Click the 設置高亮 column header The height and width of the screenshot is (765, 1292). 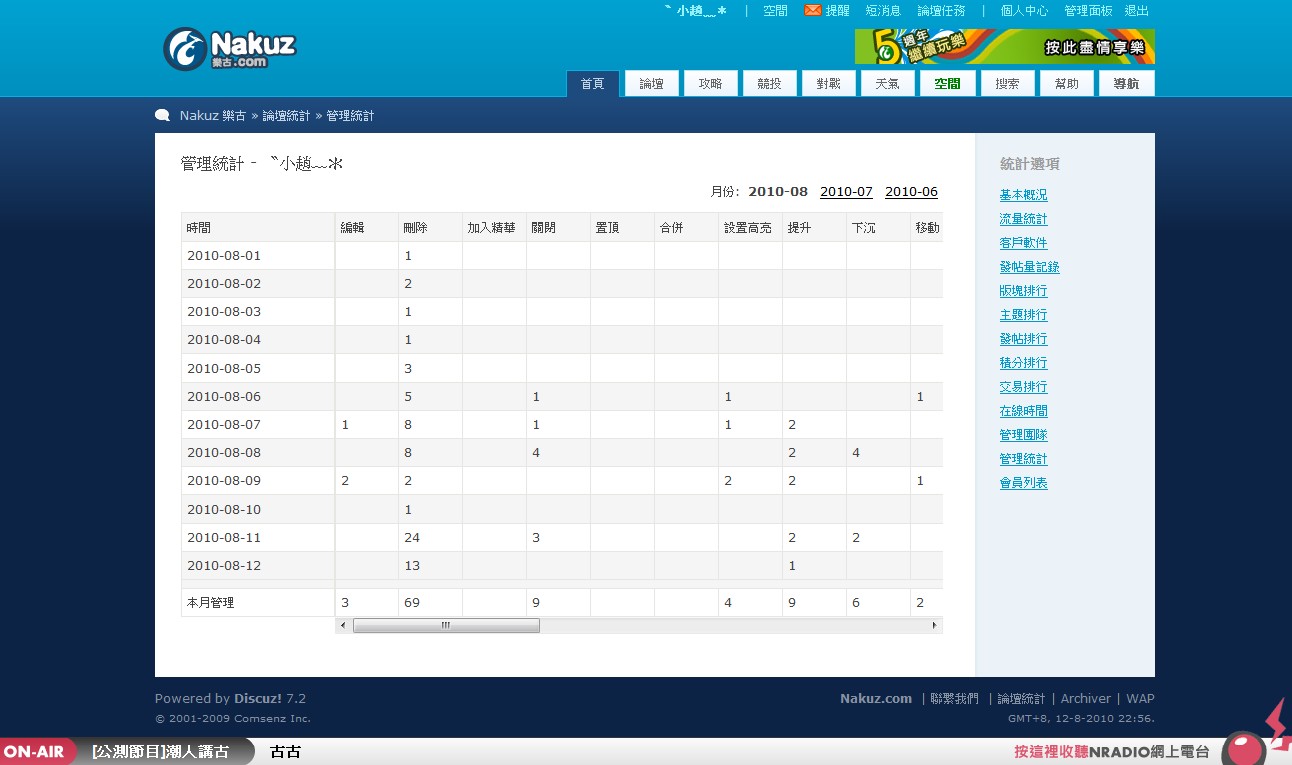[x=750, y=227]
